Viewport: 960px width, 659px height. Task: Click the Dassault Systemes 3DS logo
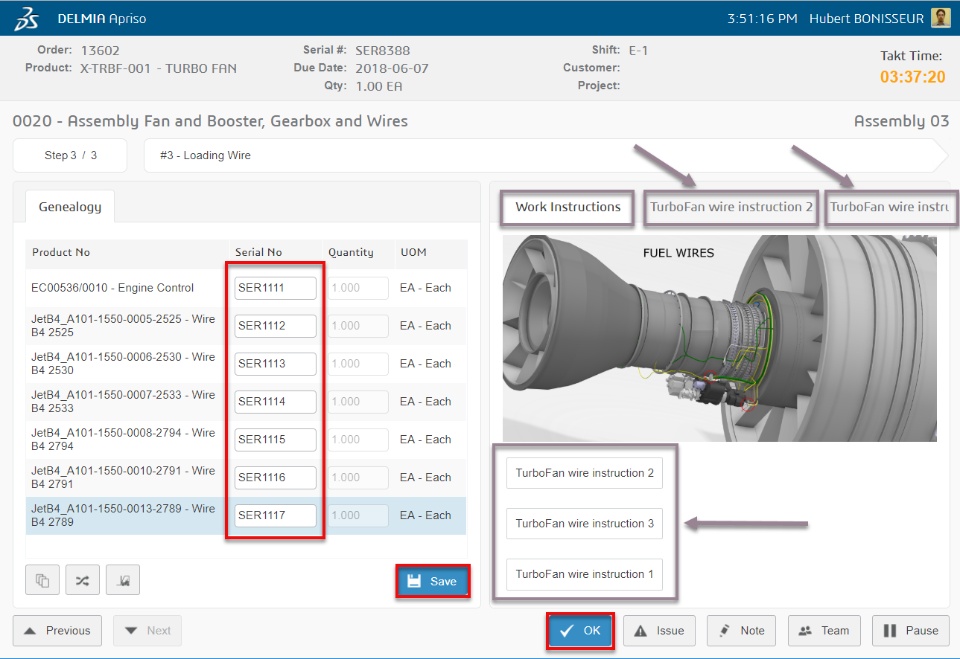[26, 18]
